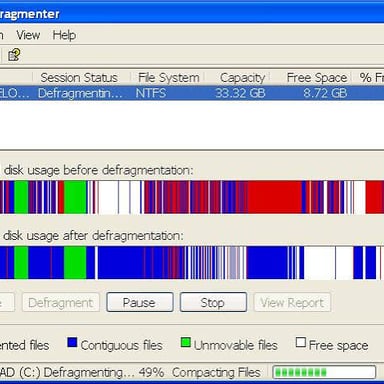The width and height of the screenshot is (384, 384).
Task: Select the 8.72 GB free space value
Action: coord(325,93)
